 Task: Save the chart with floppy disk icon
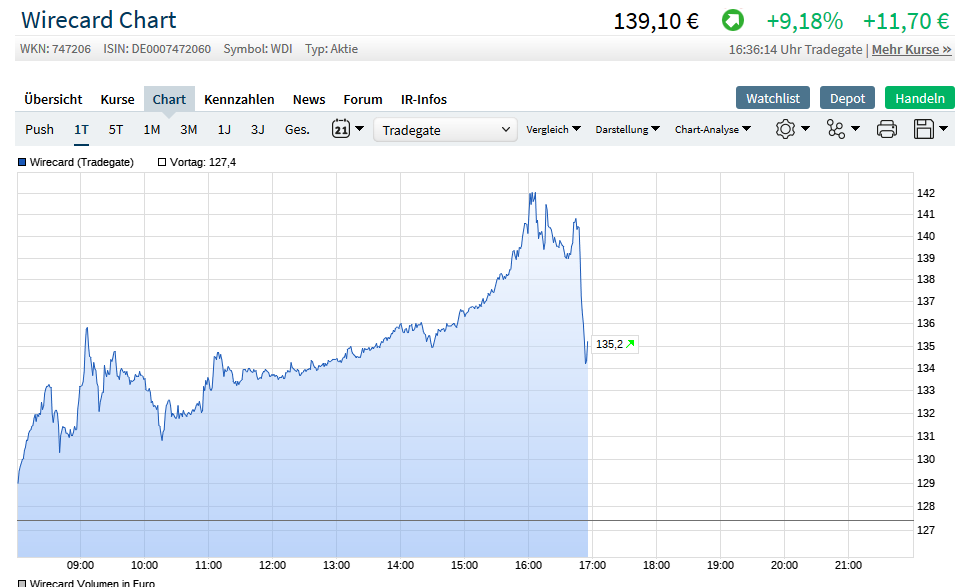[924, 129]
